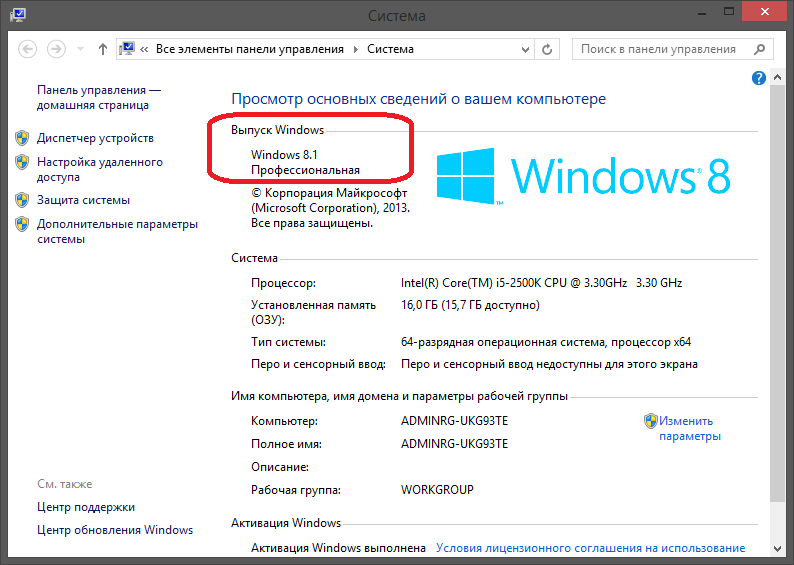
Task: Click shield icon beside Дополнительные параметры системы
Action: click(x=22, y=224)
